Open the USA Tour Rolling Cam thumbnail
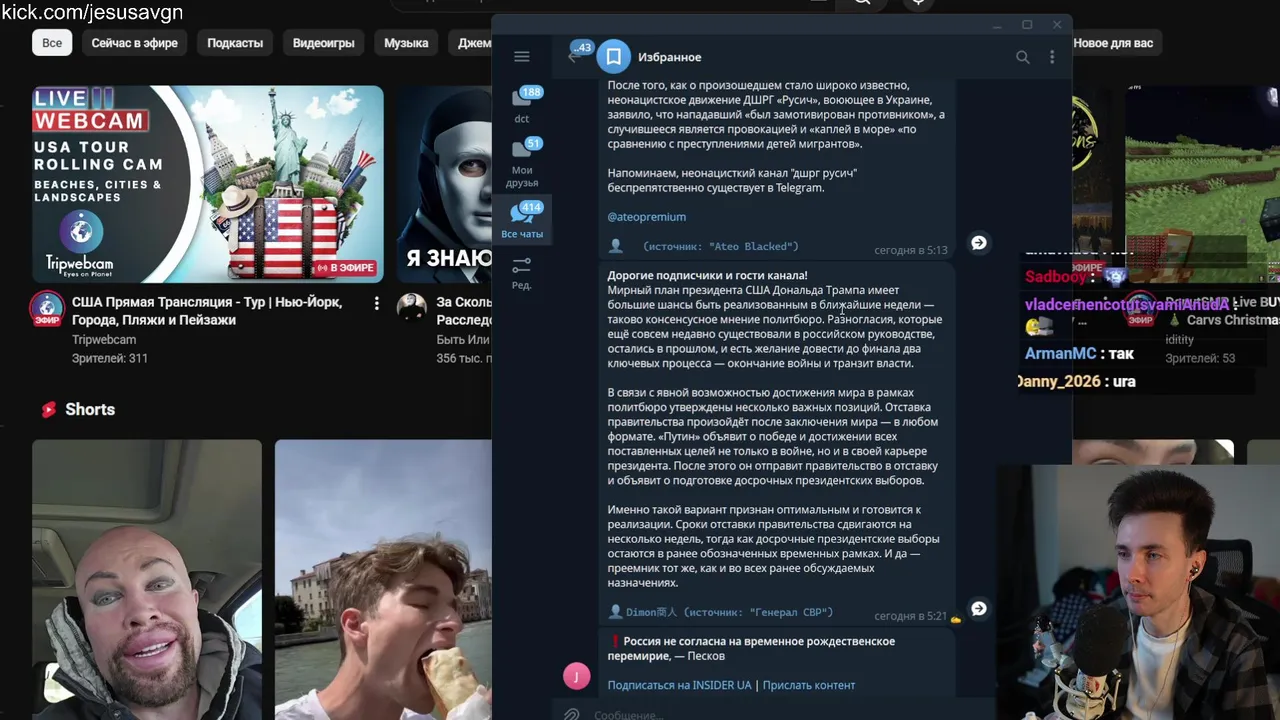This screenshot has width=1280, height=720. coord(207,185)
